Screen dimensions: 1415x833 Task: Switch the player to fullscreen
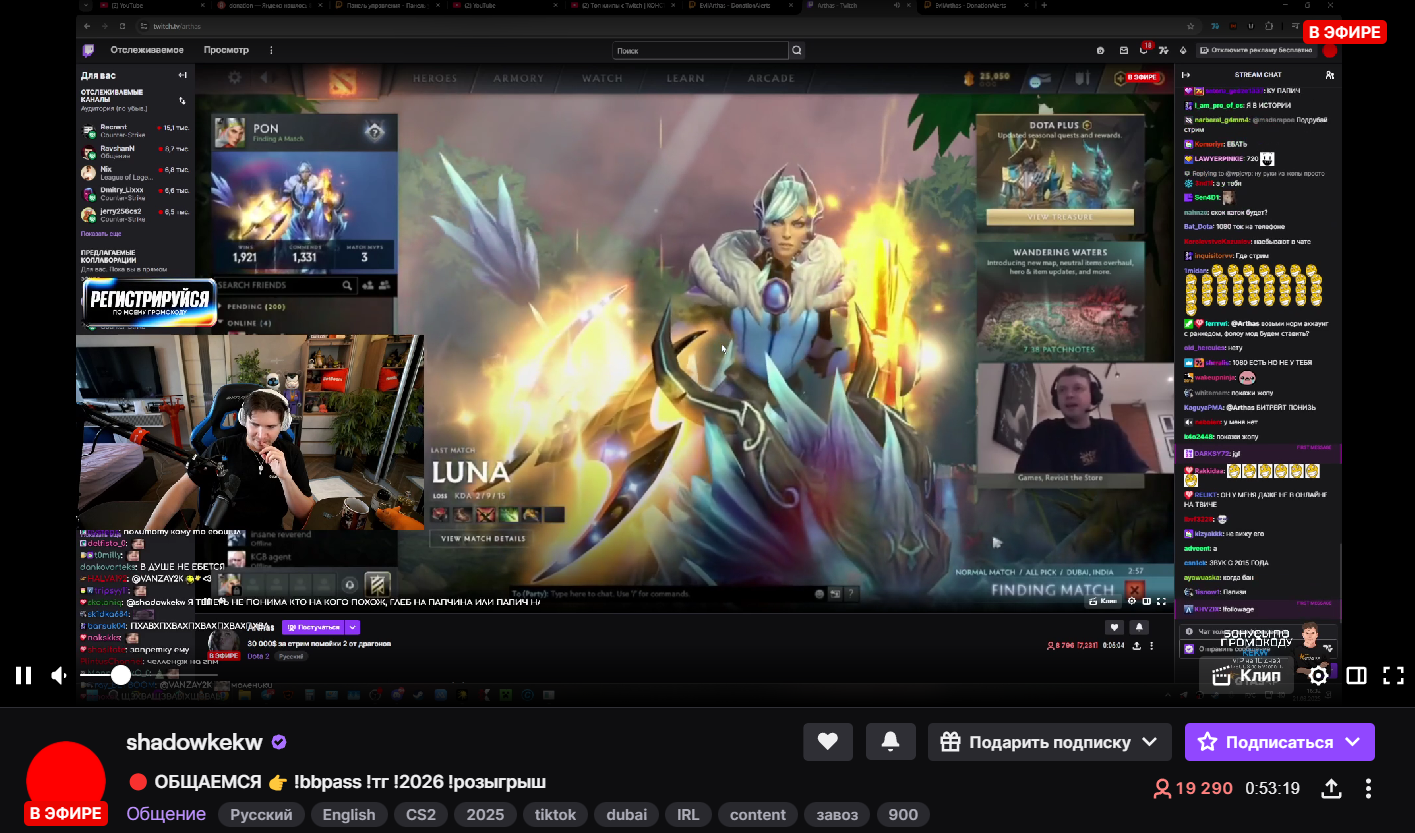coord(1393,675)
